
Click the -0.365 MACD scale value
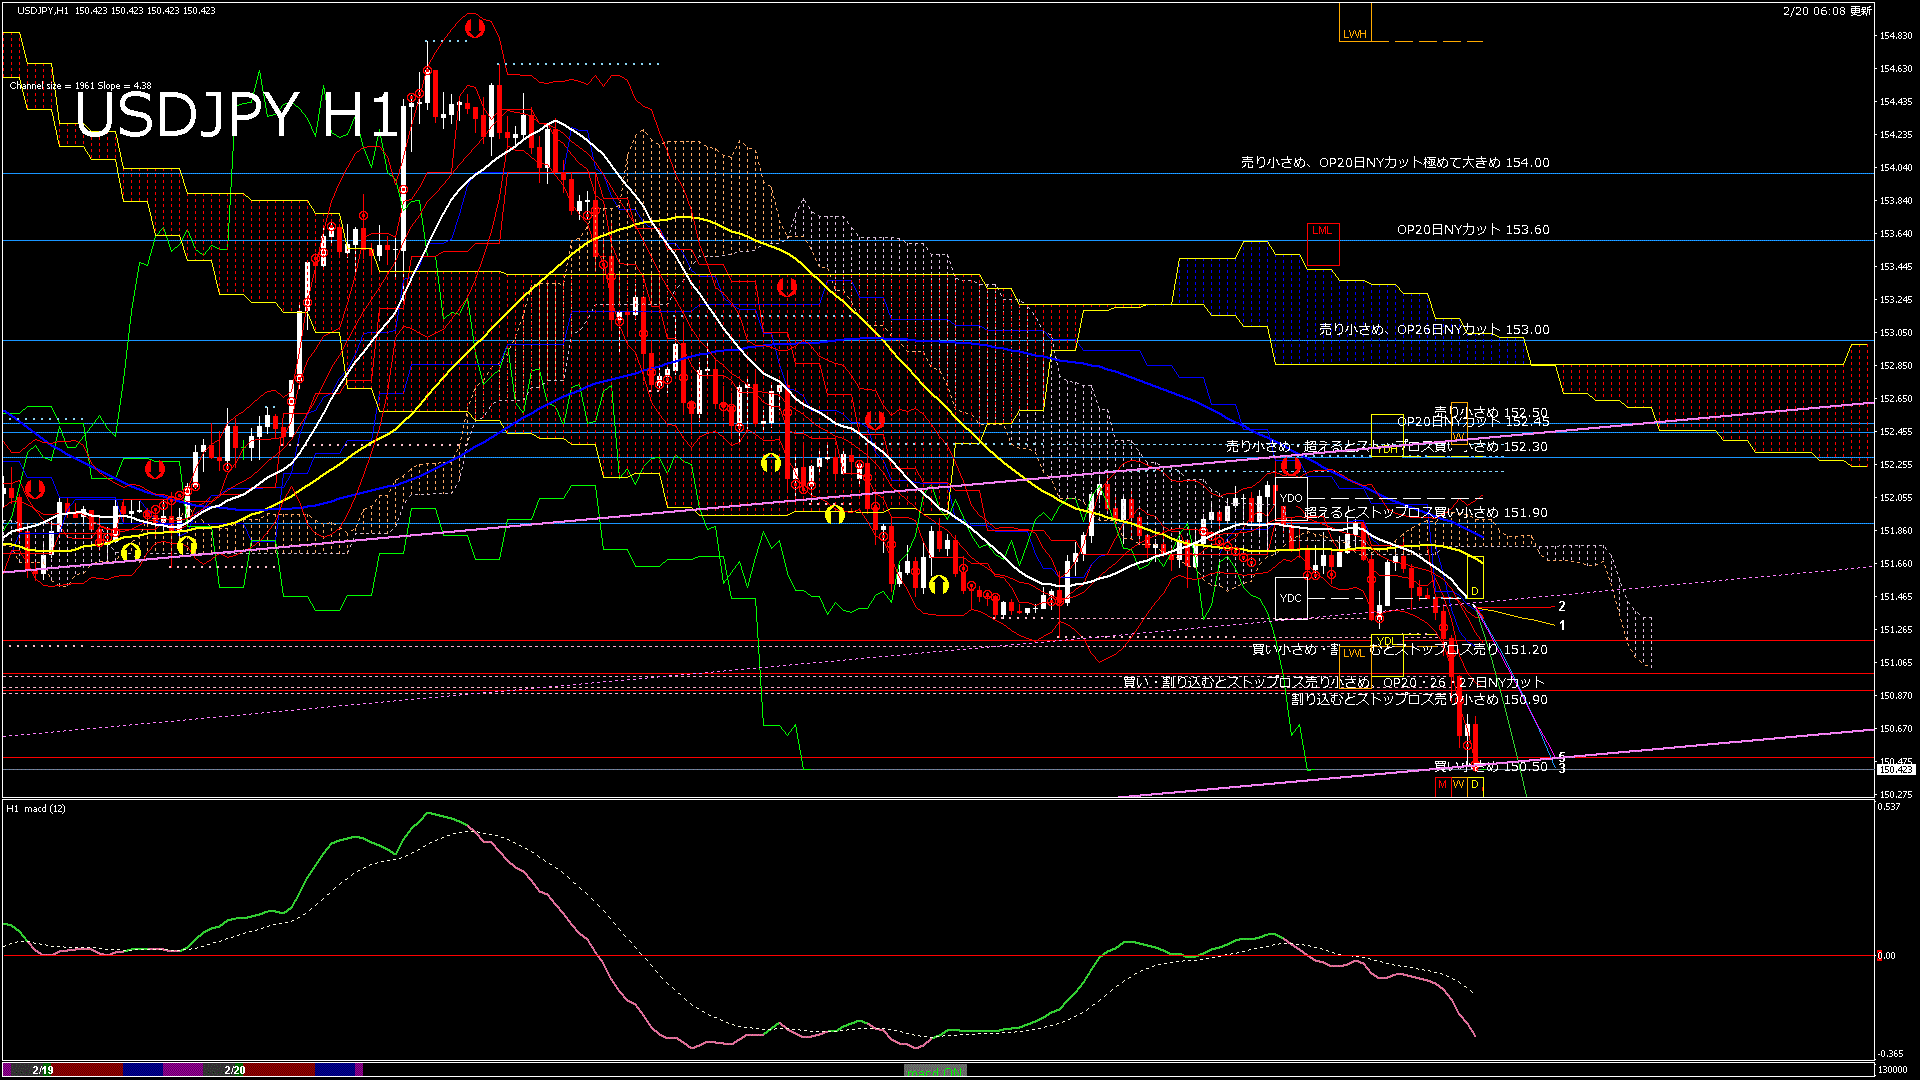[1890, 1054]
